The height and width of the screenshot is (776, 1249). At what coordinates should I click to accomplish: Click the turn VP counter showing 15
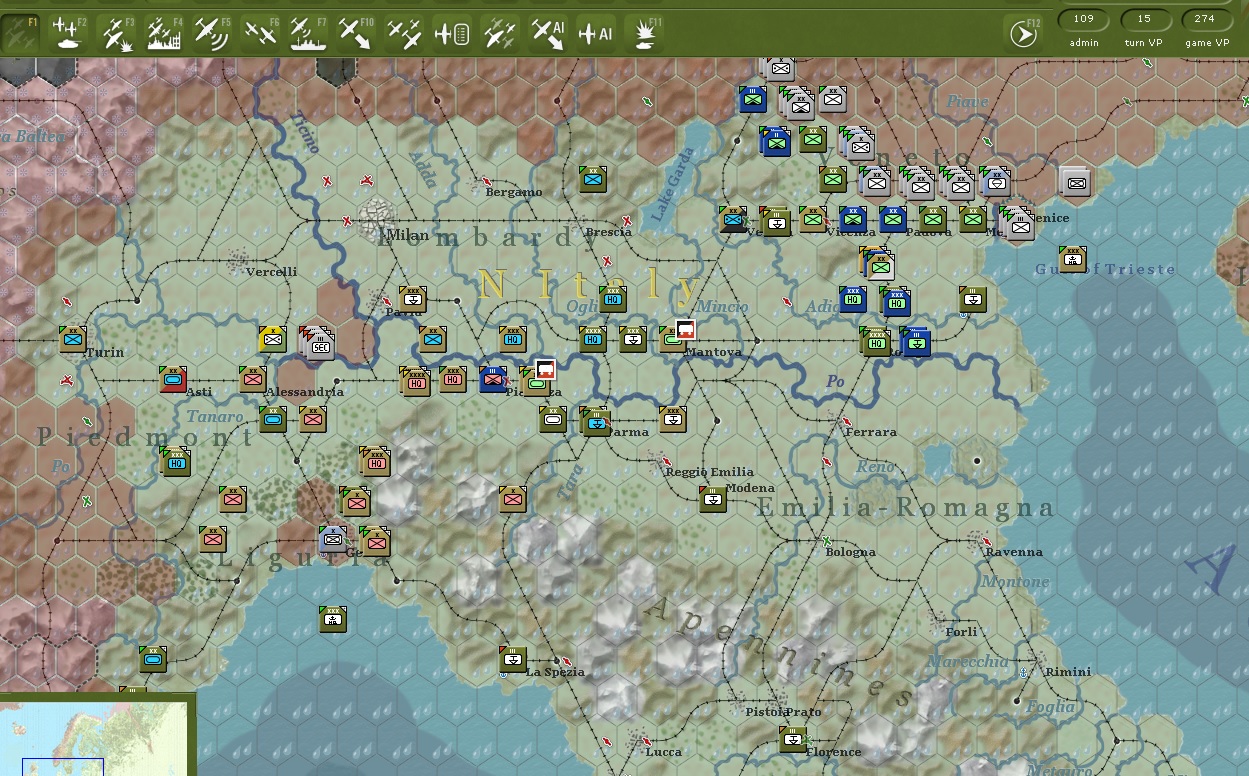[1144, 19]
